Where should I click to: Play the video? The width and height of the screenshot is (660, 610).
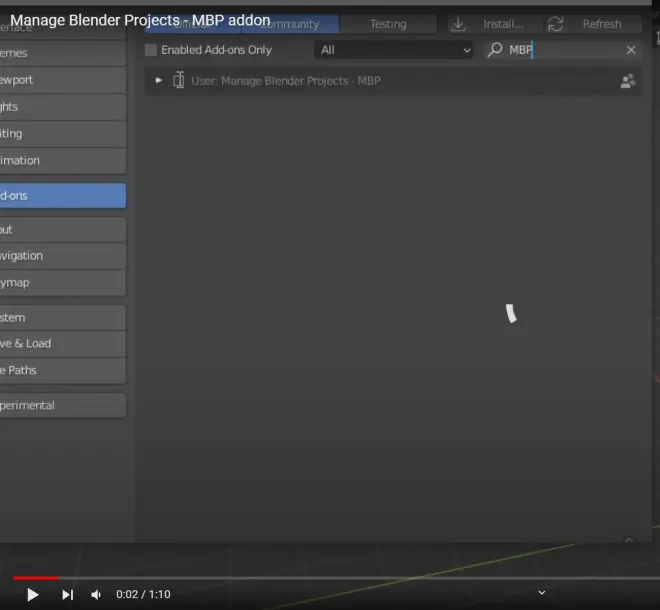33,594
